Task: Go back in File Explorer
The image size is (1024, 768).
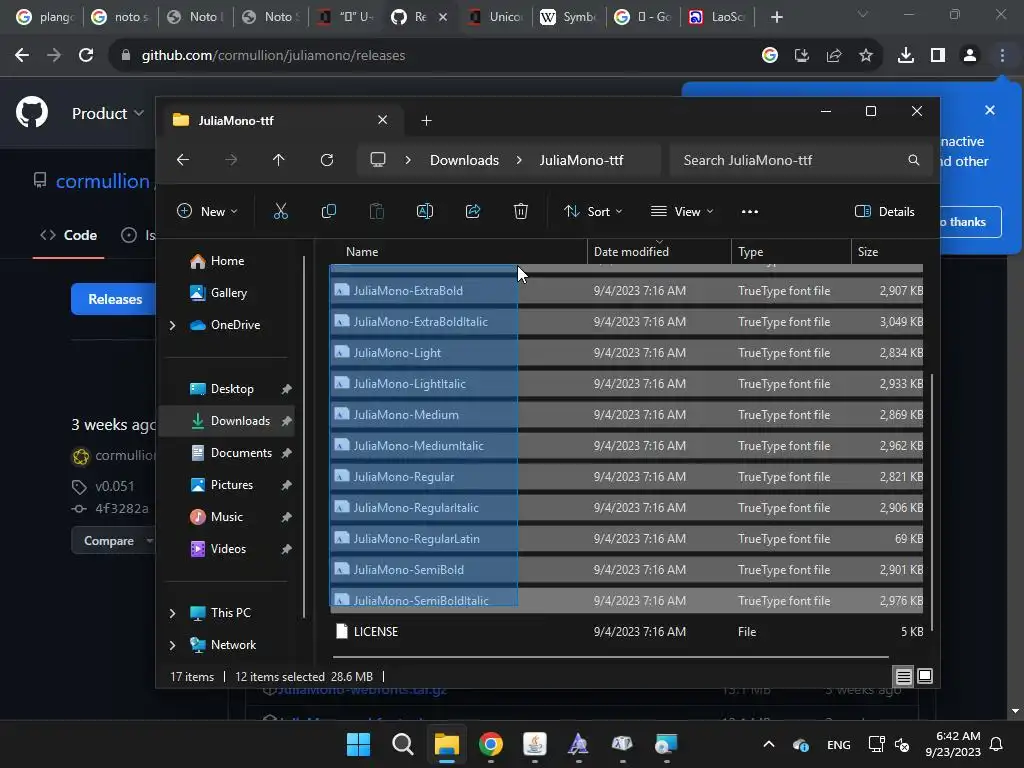Action: (x=183, y=160)
